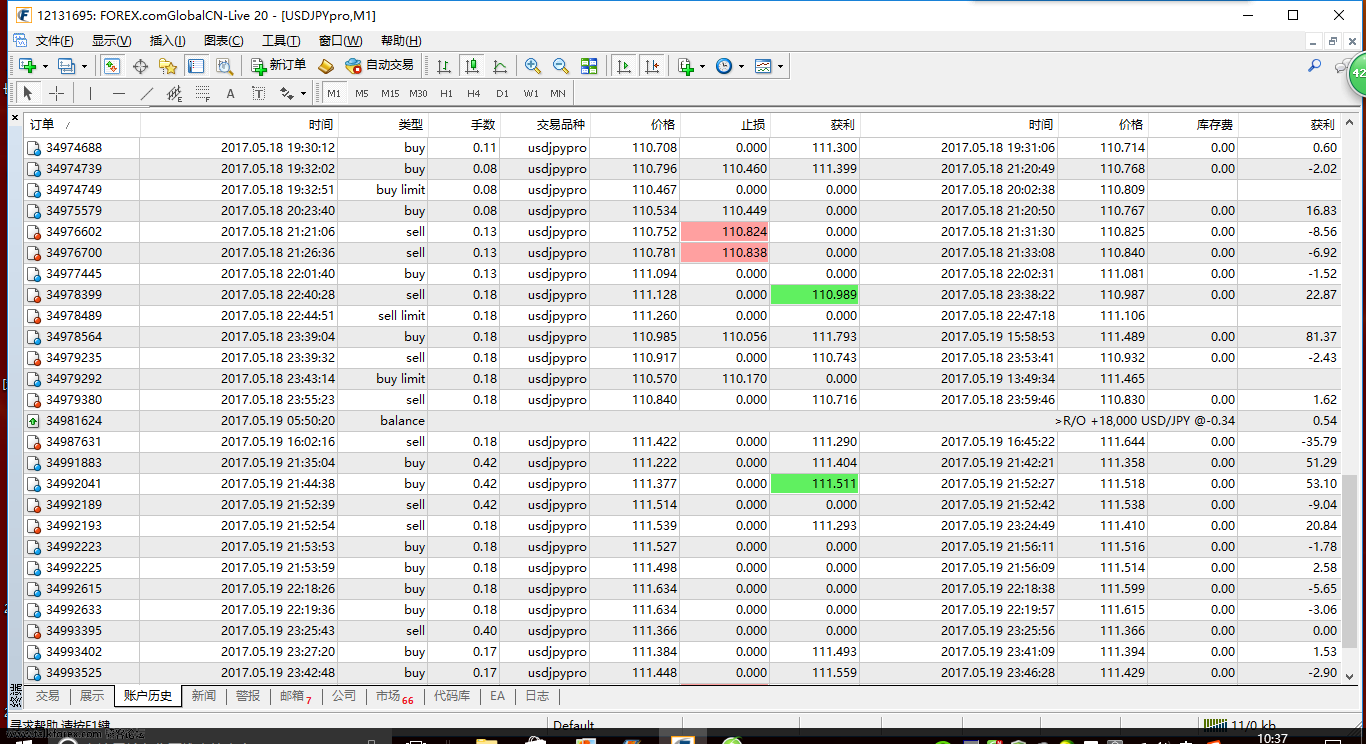The image size is (1366, 744).
Task: Open the 工具(T) menu
Action: point(281,41)
